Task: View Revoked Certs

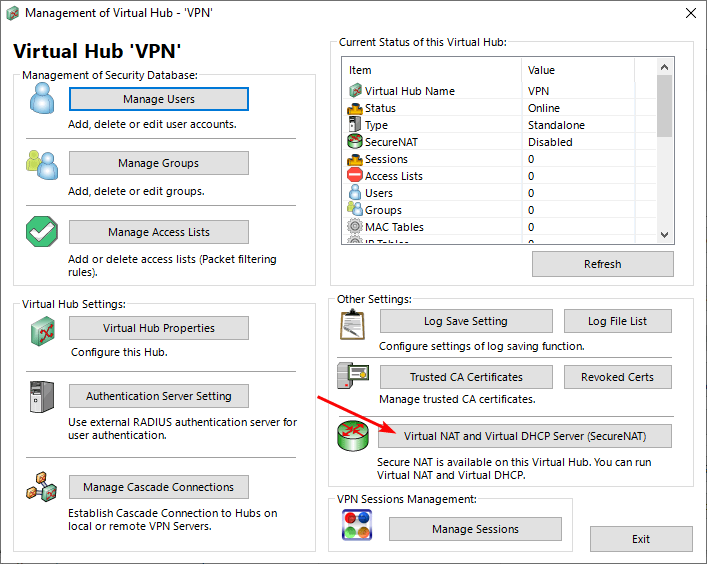Action: (616, 377)
